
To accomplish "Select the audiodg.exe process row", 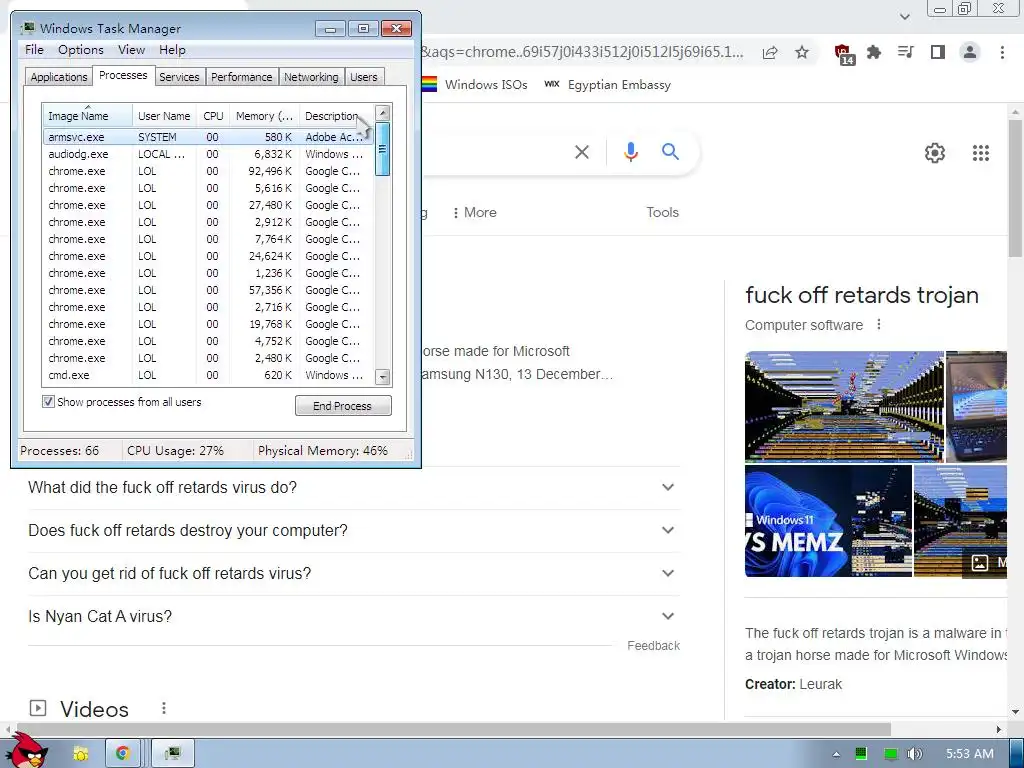I will 209,154.
